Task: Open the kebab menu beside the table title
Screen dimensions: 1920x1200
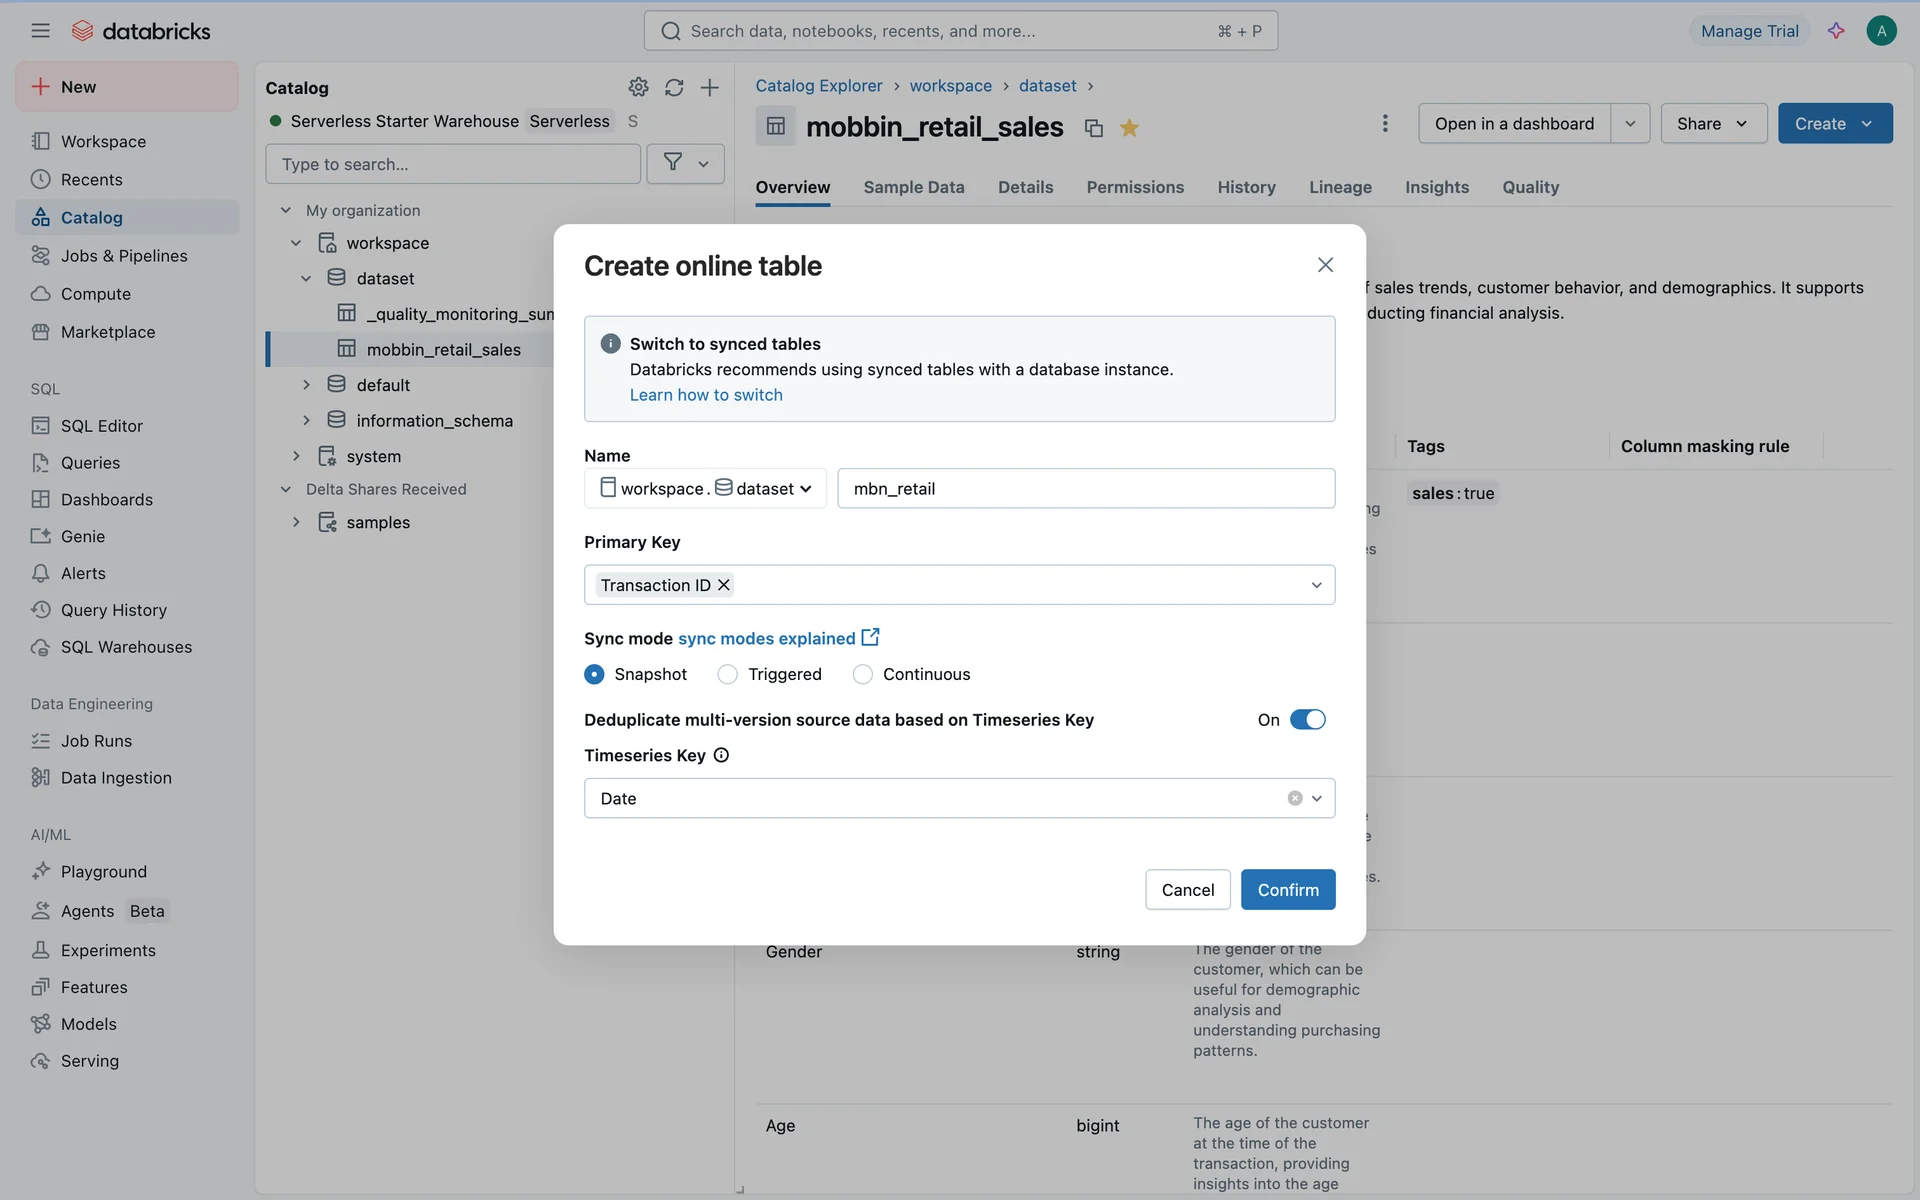Action: [1384, 123]
